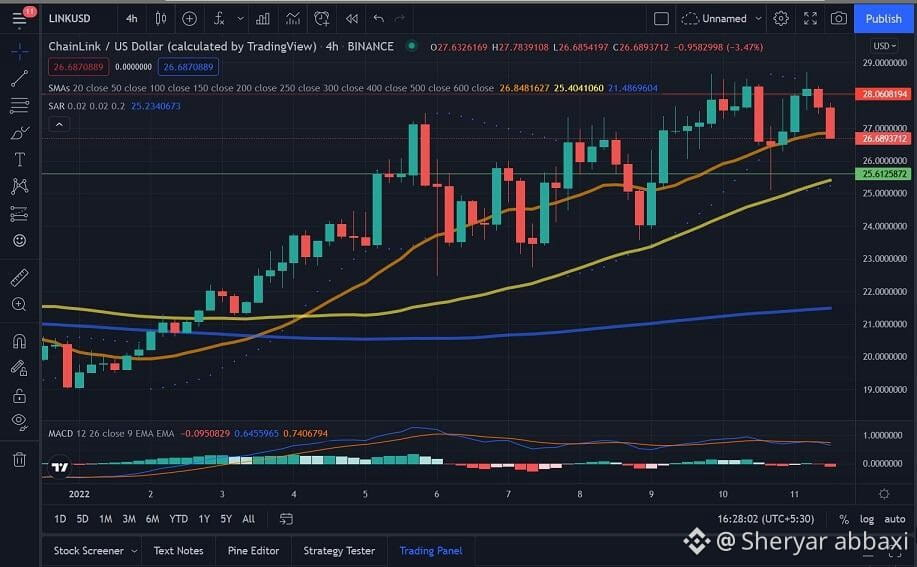The image size is (917, 567).
Task: Select the SMAs indicator legend
Action: [x=271, y=88]
